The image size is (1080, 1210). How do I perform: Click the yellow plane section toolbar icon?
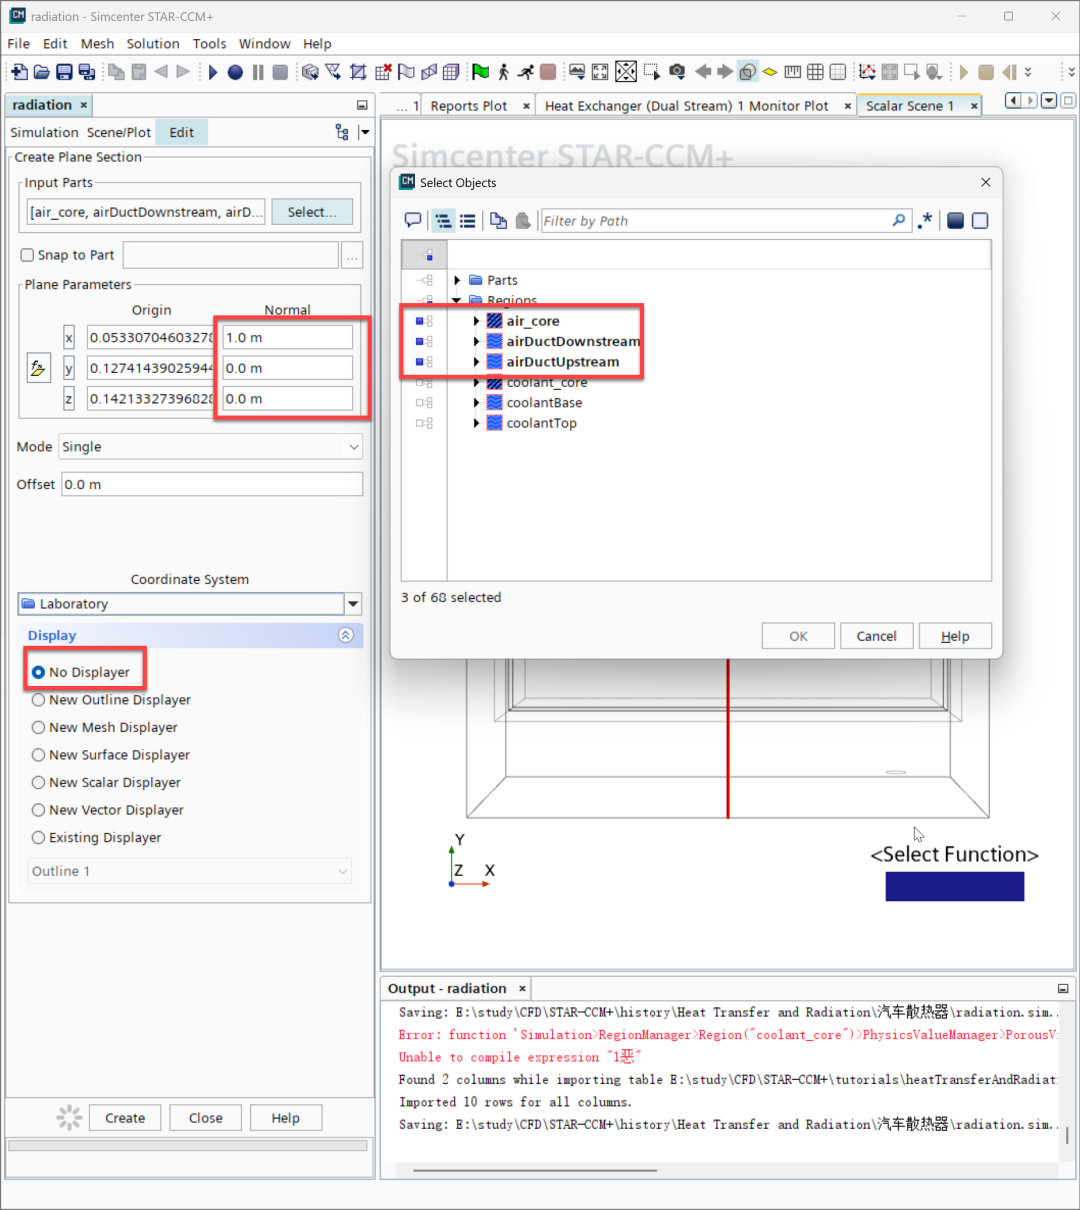pos(770,72)
